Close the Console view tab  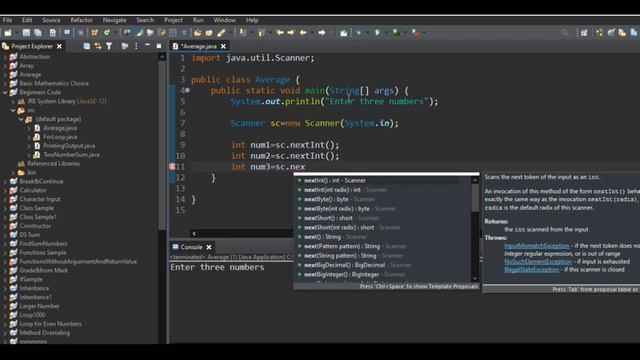pyautogui.click(x=209, y=247)
